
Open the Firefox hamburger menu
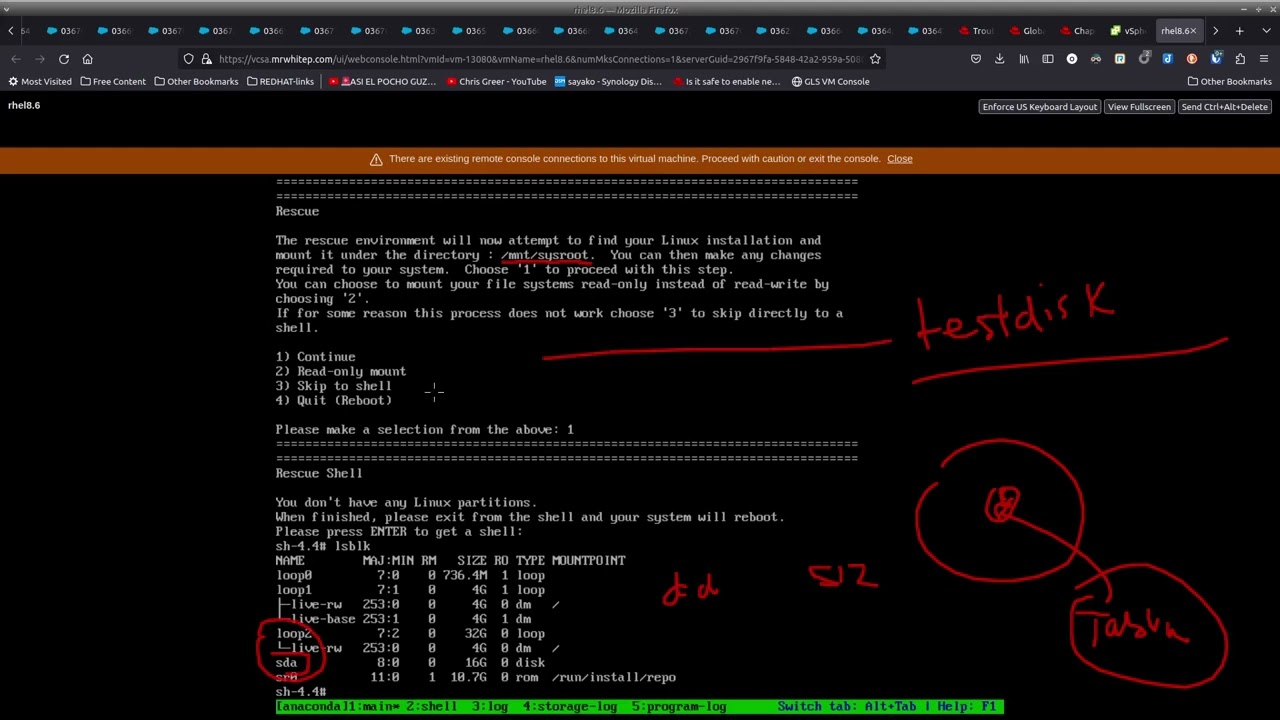tap(1264, 59)
